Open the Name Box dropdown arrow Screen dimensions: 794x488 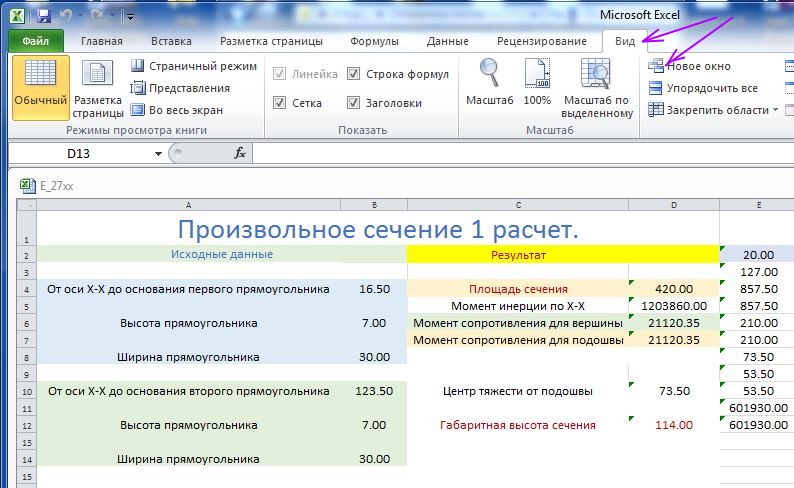point(158,154)
